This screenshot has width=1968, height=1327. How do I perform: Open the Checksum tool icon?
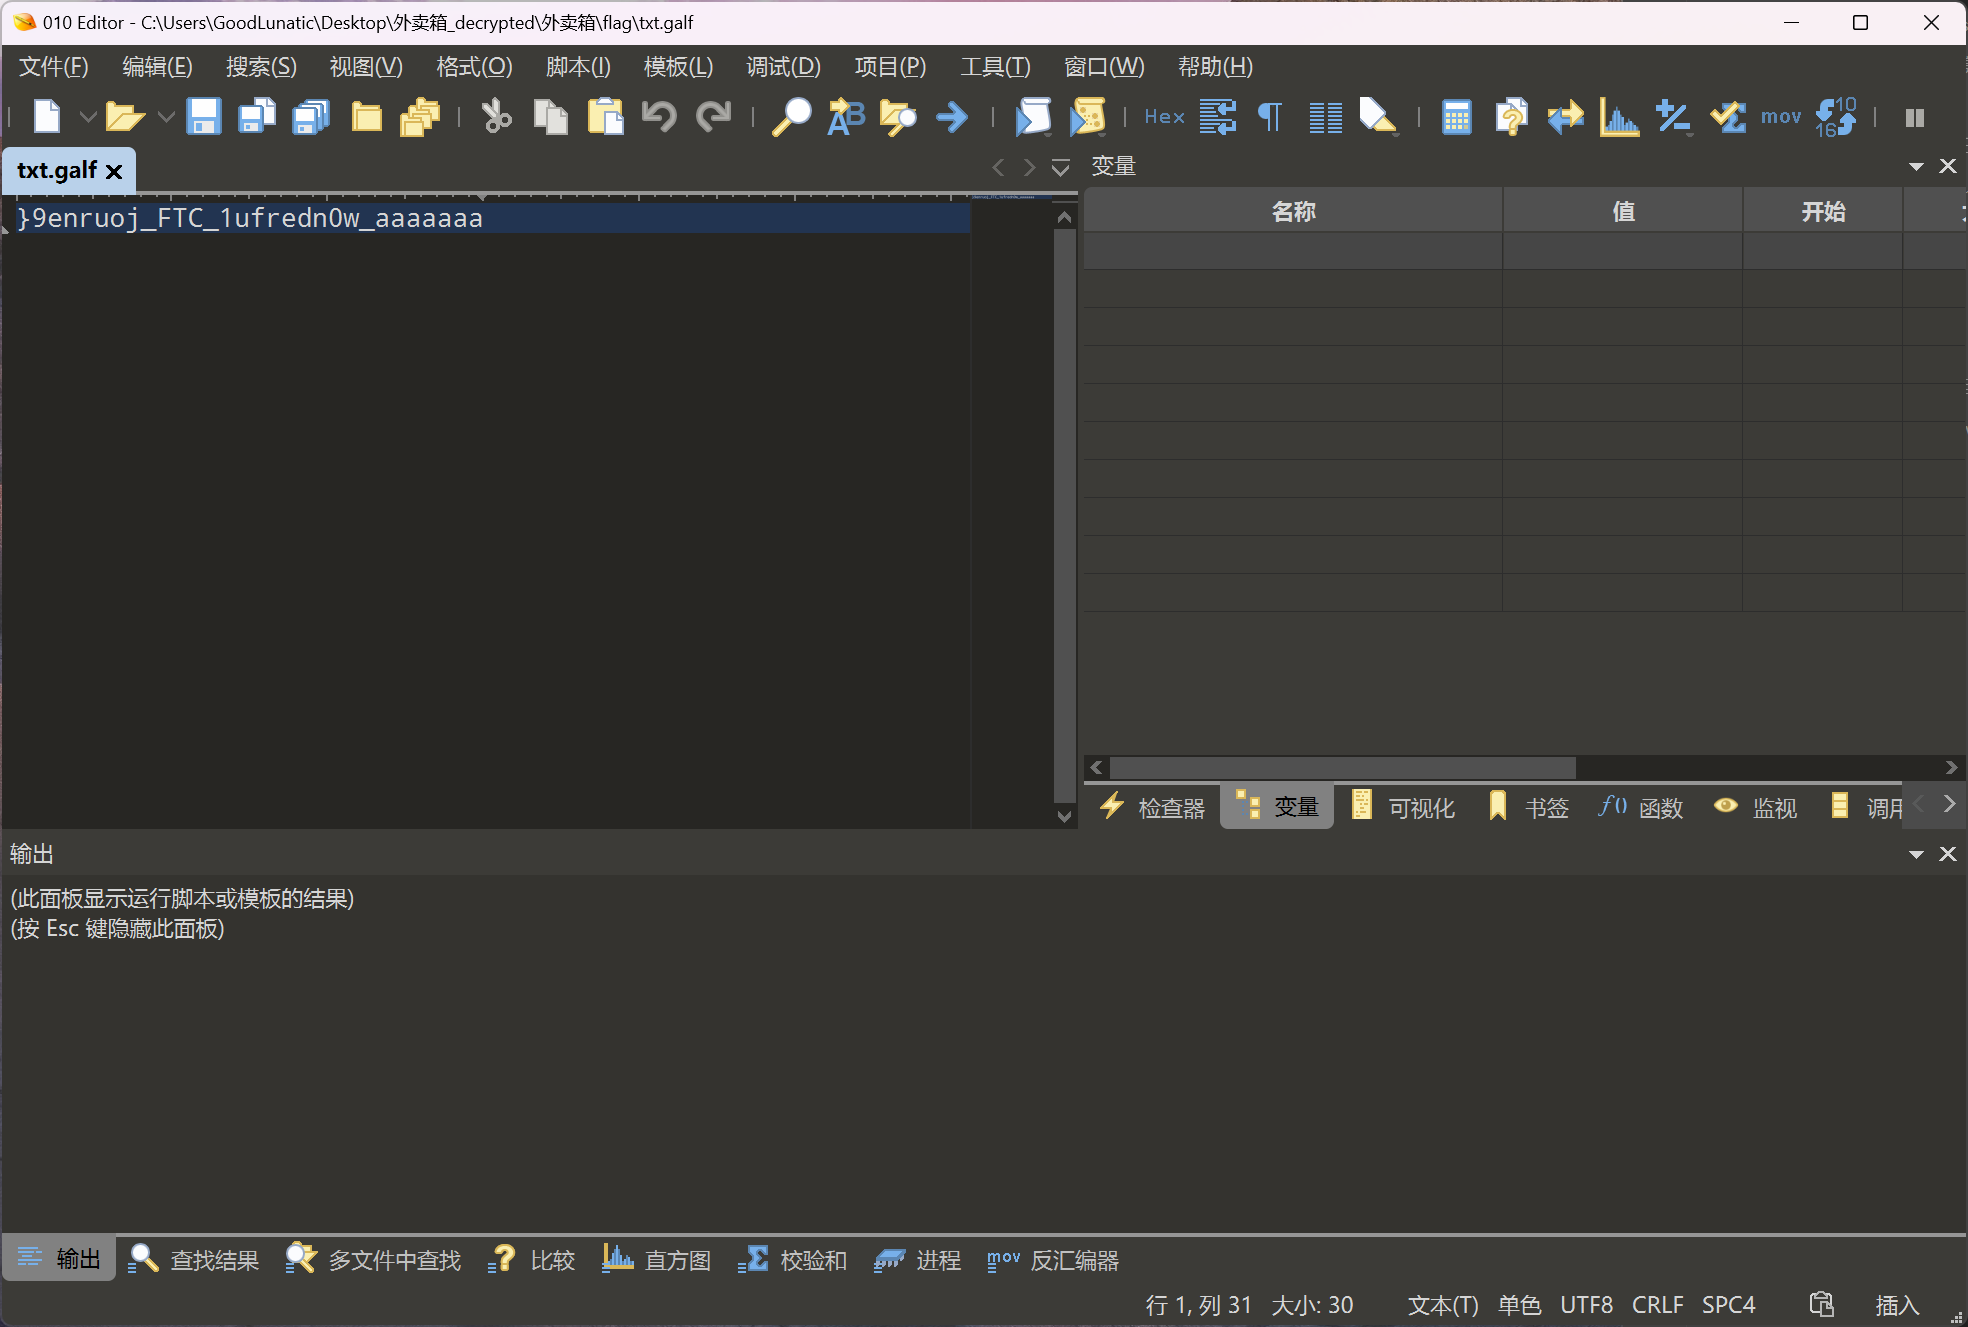(1728, 117)
